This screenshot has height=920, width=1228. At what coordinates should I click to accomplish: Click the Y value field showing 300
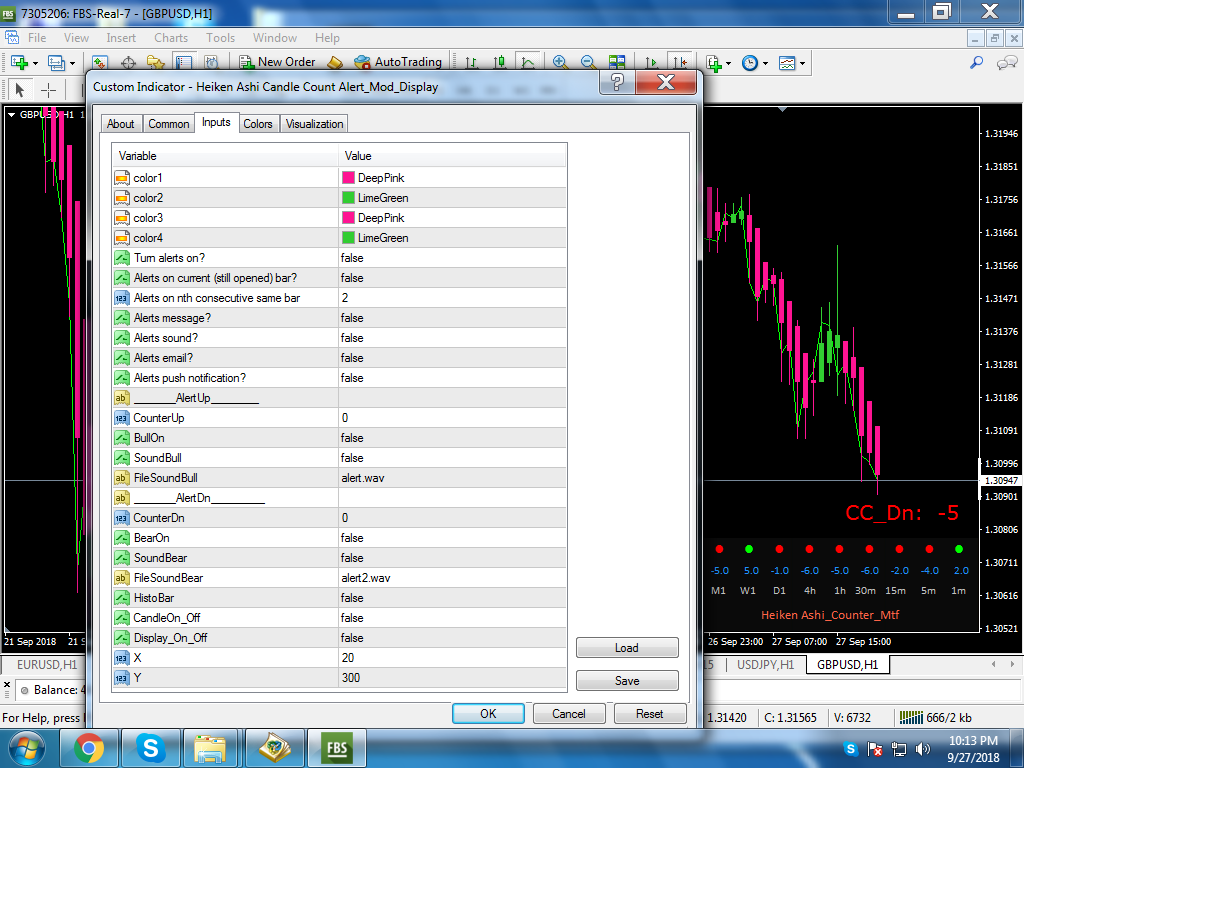coord(453,678)
